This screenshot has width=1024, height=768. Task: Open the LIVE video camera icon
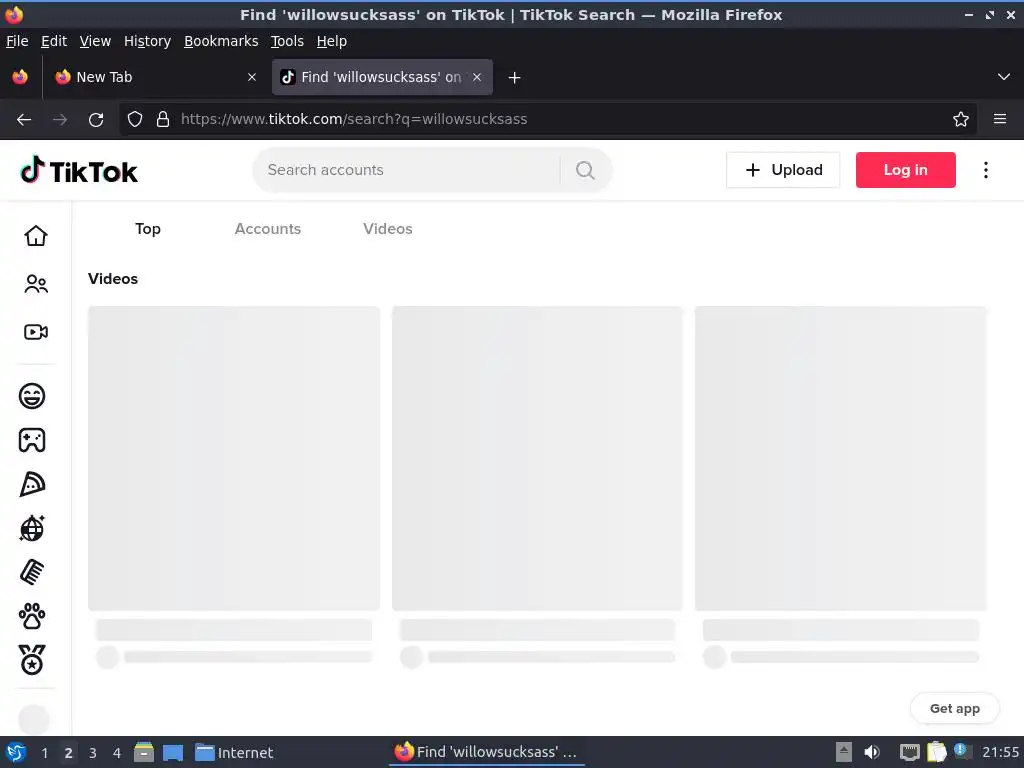click(x=36, y=332)
